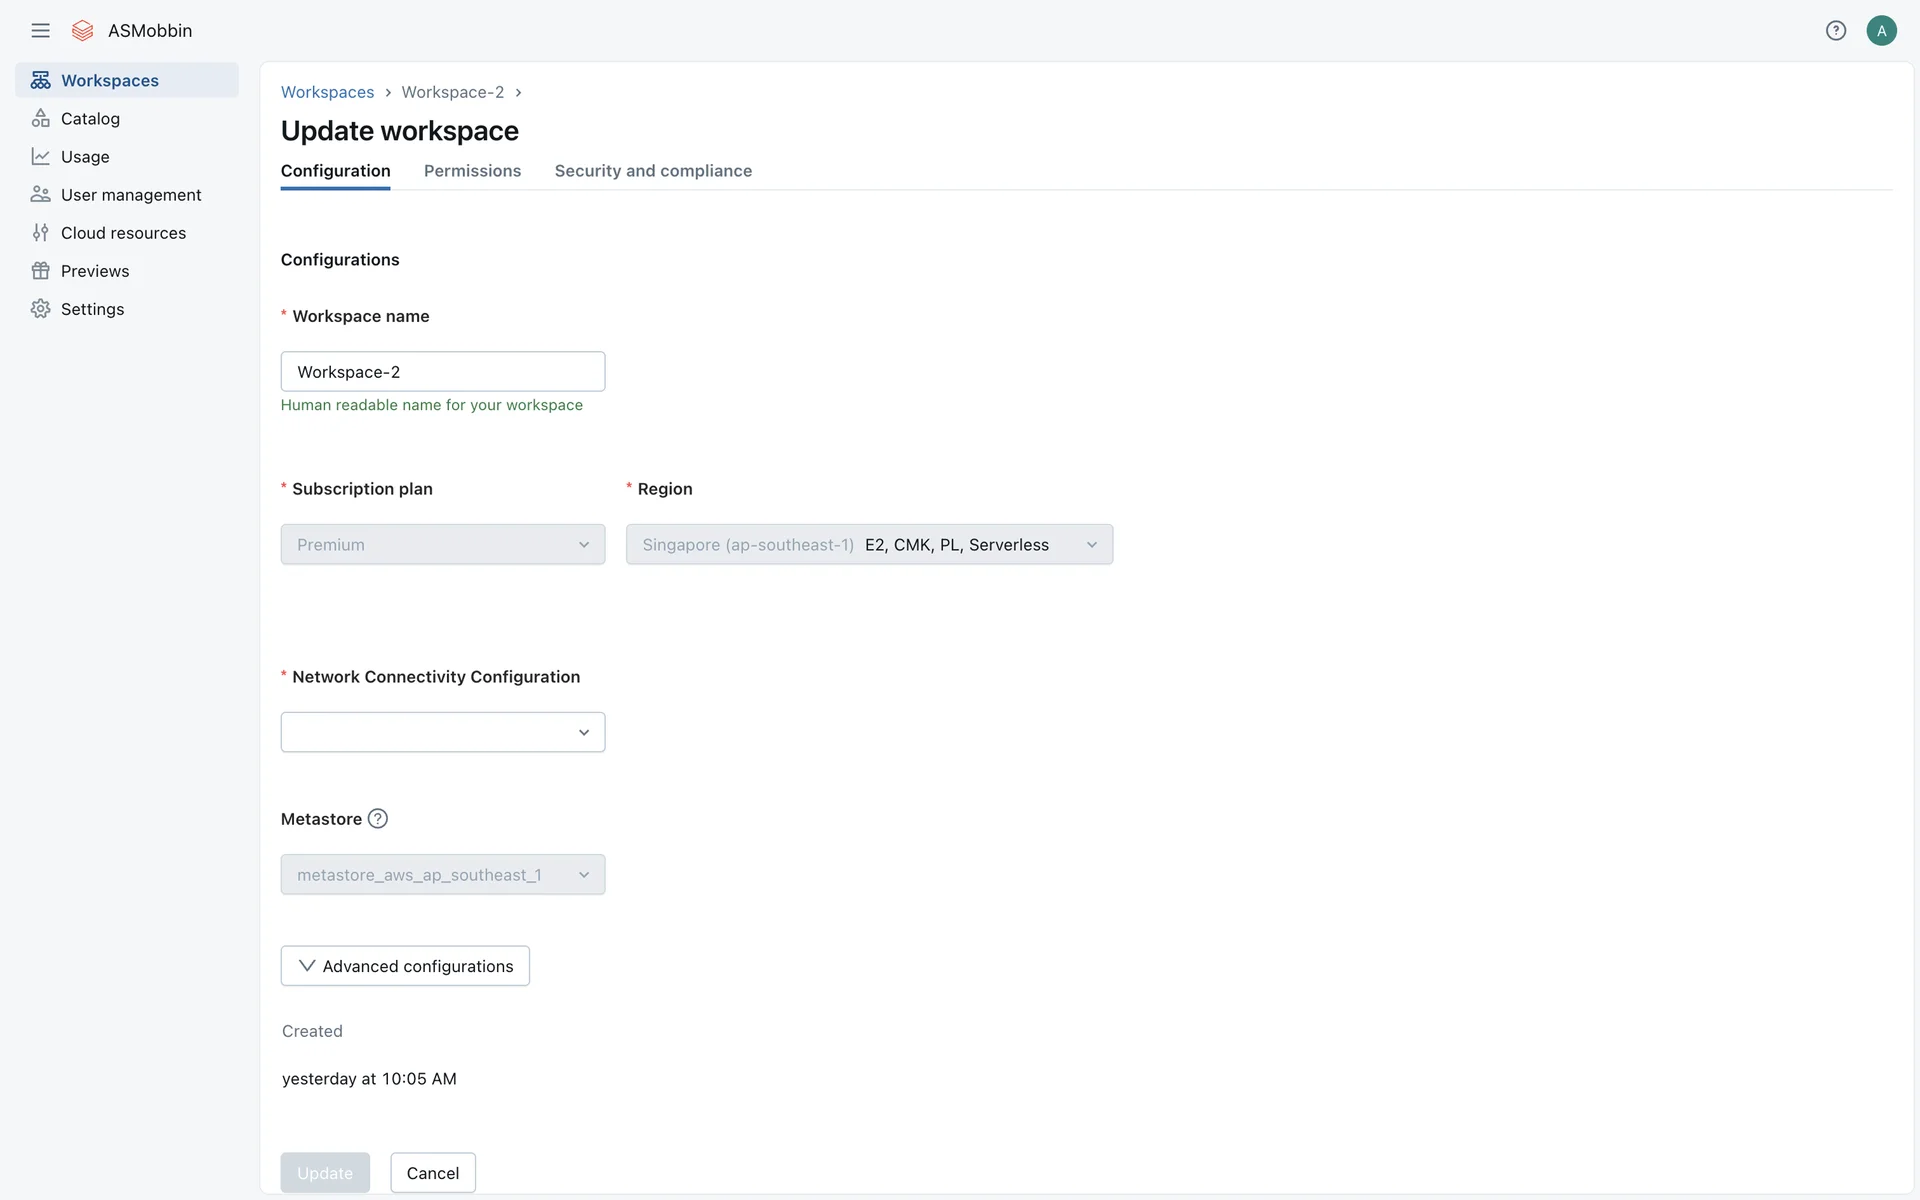Open the help question mark icon
Image resolution: width=1920 pixels, height=1200 pixels.
[1835, 30]
